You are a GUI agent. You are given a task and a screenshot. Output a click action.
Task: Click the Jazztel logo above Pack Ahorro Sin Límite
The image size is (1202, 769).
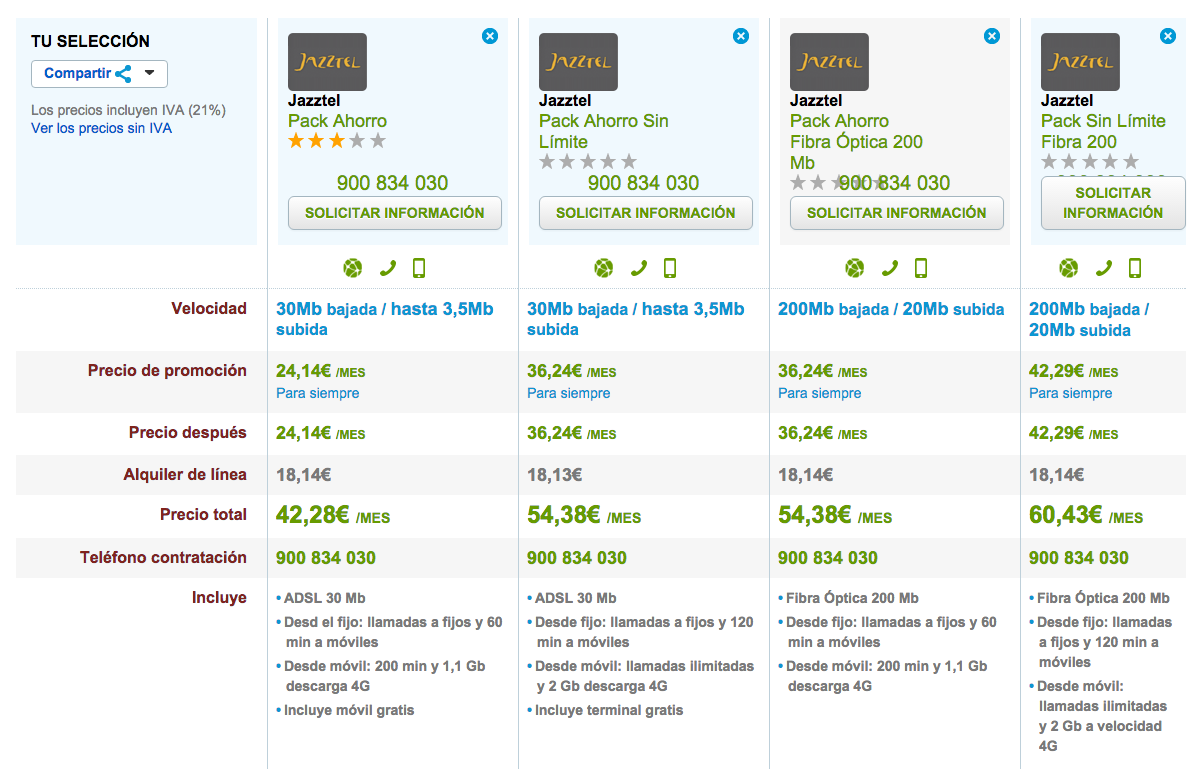point(578,62)
